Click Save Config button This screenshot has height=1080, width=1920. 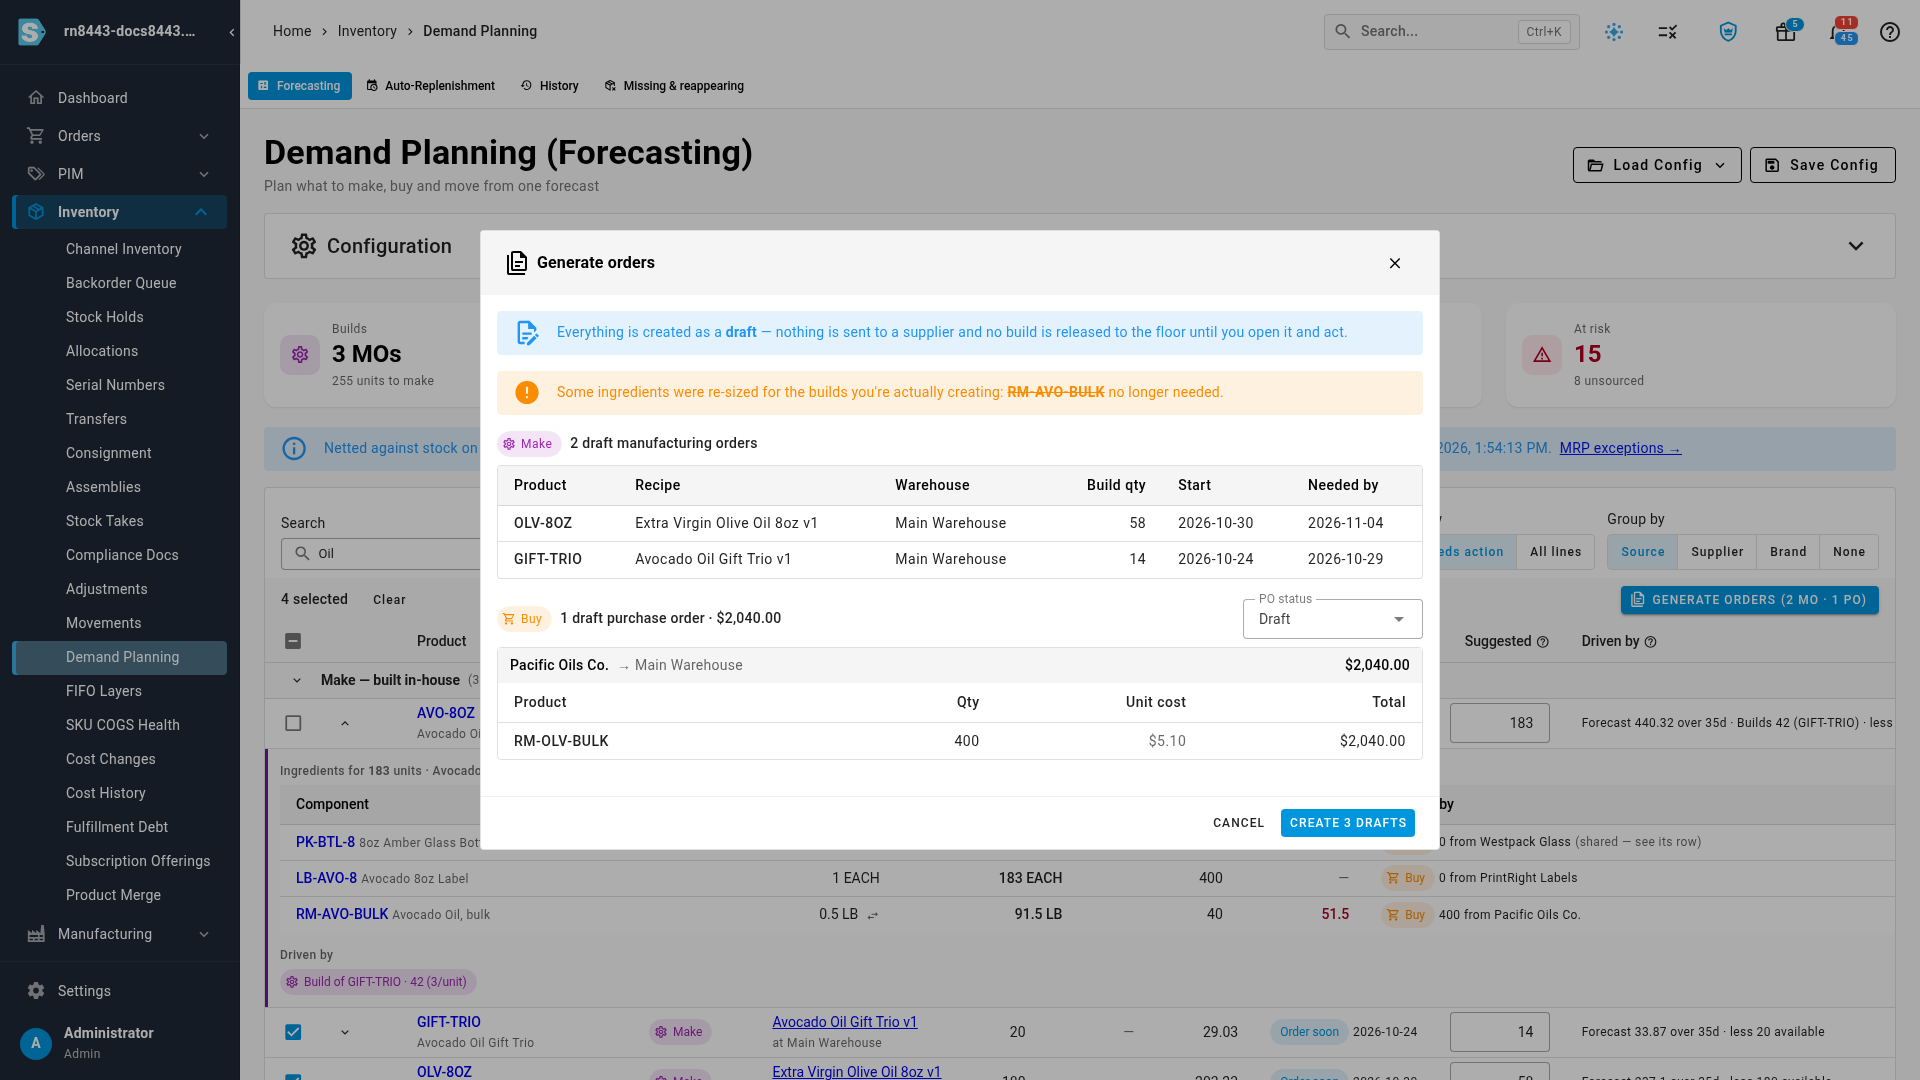click(x=1822, y=165)
